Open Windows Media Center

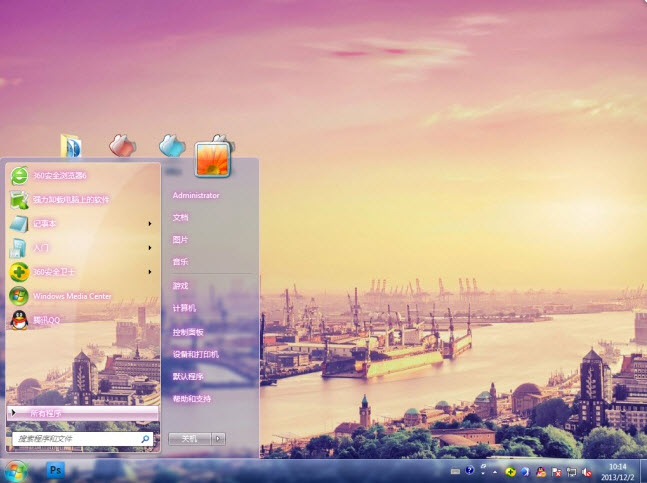[x=83, y=296]
